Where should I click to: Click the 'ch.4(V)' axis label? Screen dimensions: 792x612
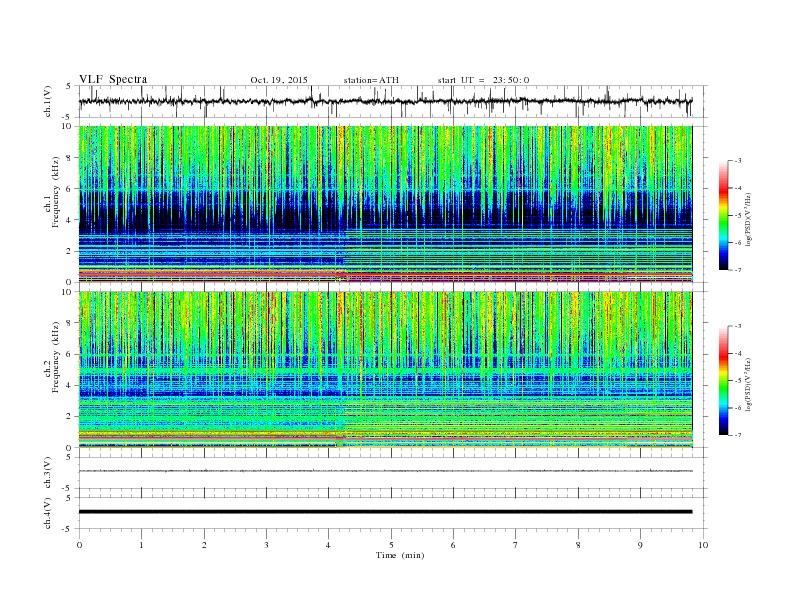(48, 513)
